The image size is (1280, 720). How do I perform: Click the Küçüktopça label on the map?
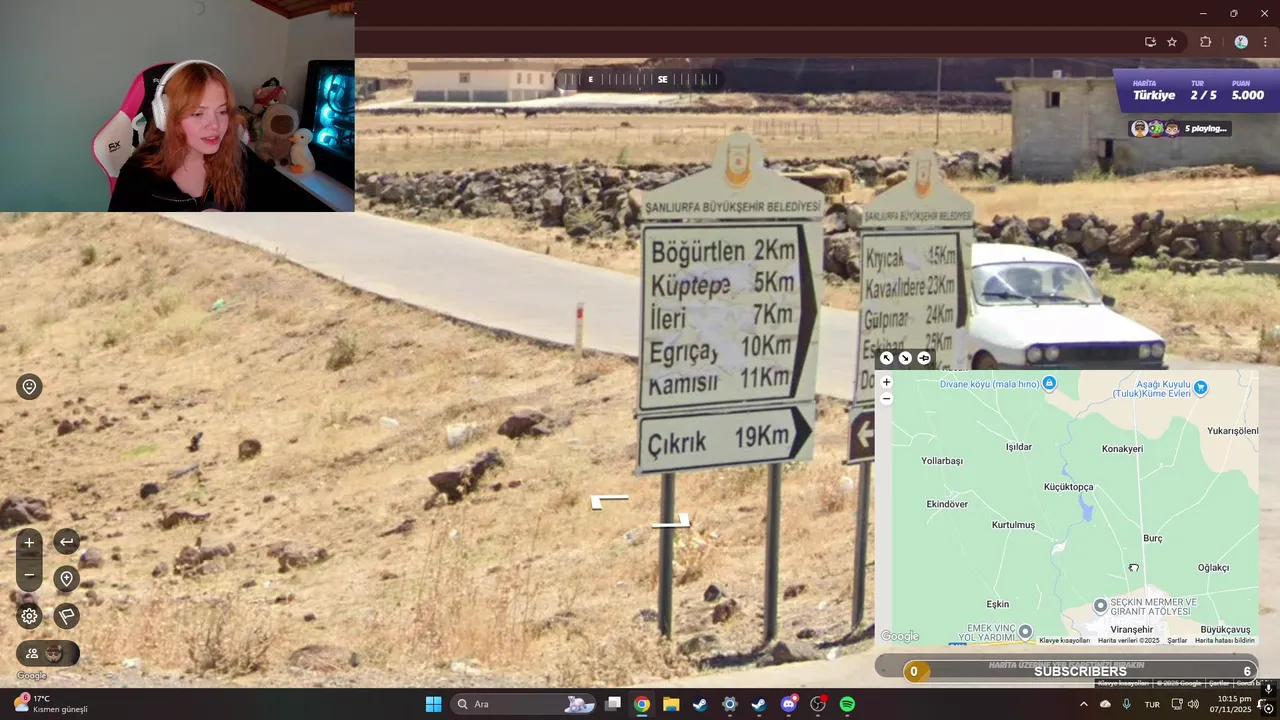(x=1068, y=487)
